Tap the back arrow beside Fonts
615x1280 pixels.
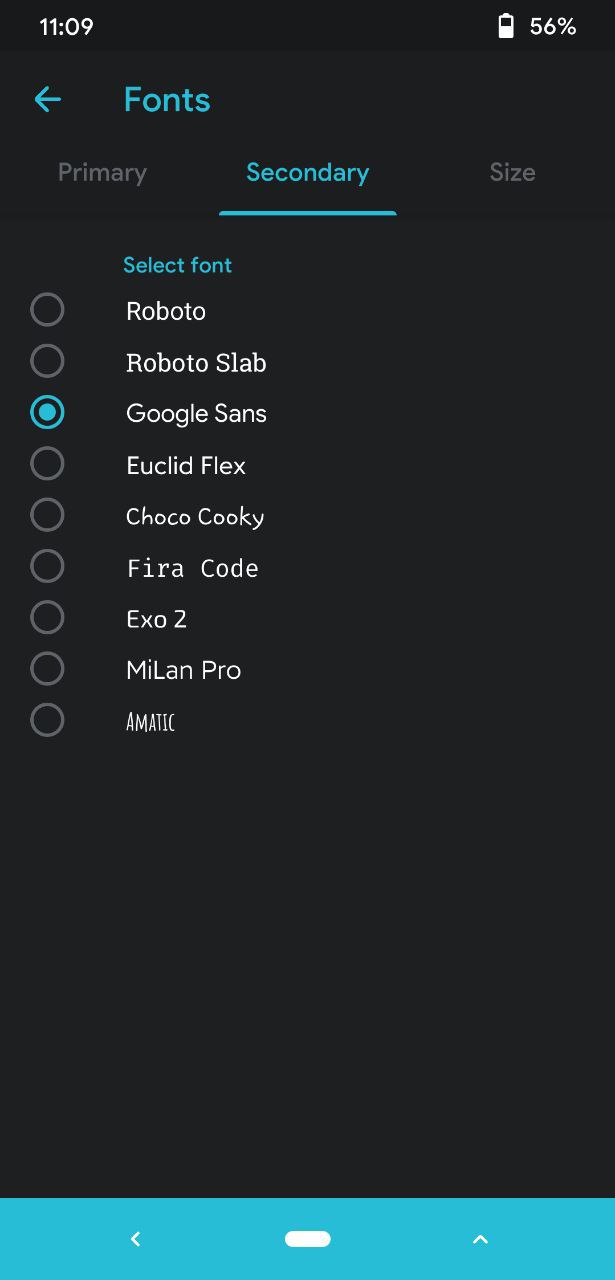(48, 99)
